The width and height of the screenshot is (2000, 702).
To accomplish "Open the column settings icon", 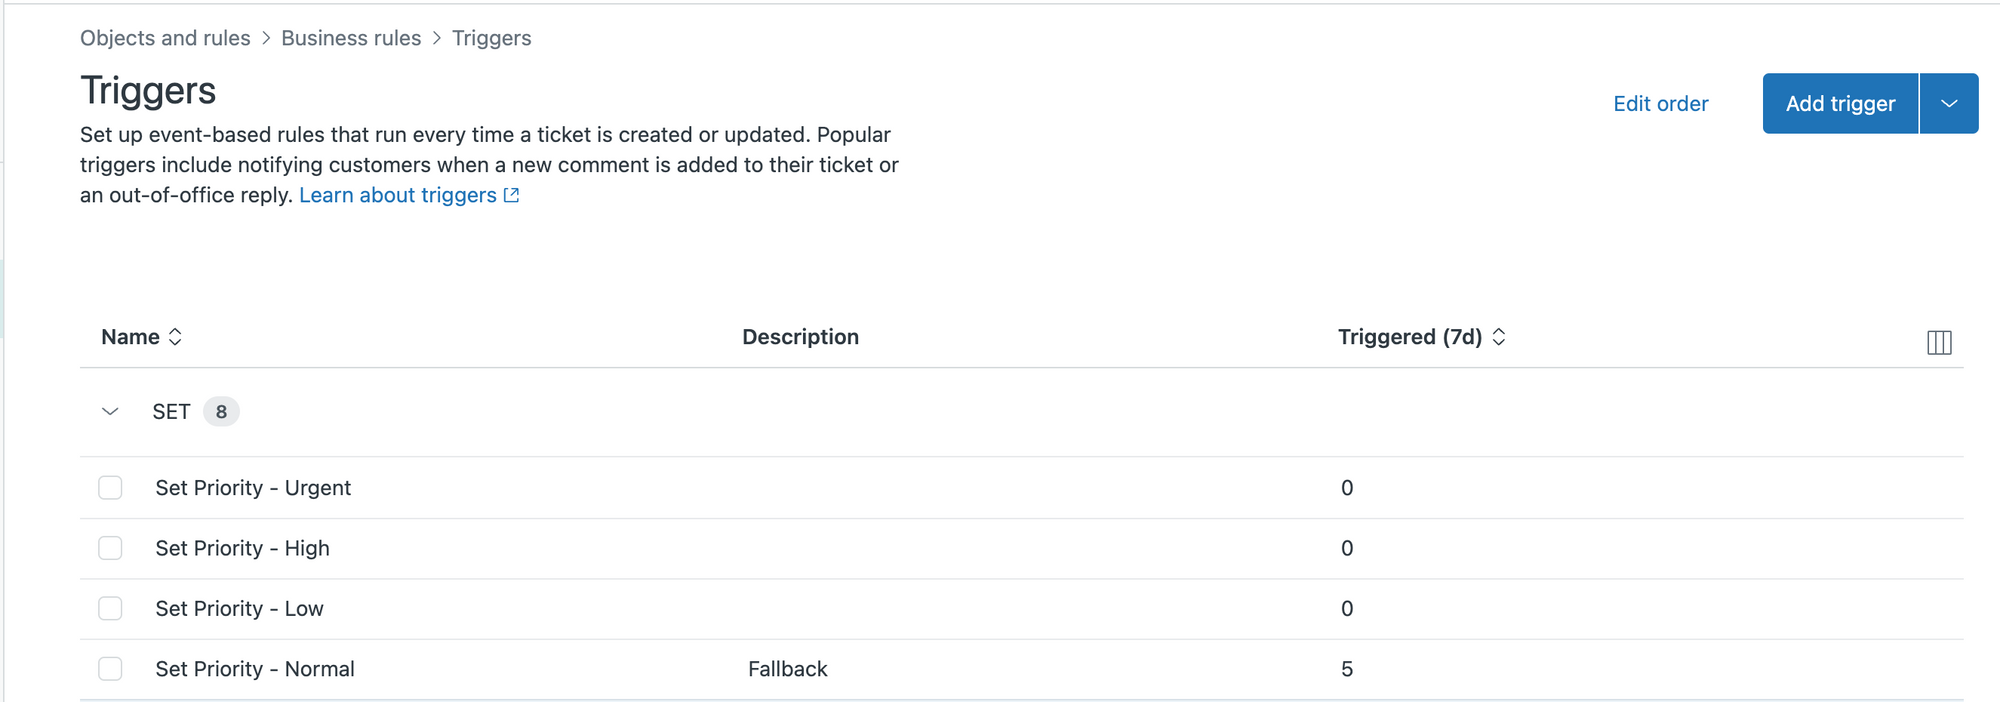I will [x=1938, y=342].
